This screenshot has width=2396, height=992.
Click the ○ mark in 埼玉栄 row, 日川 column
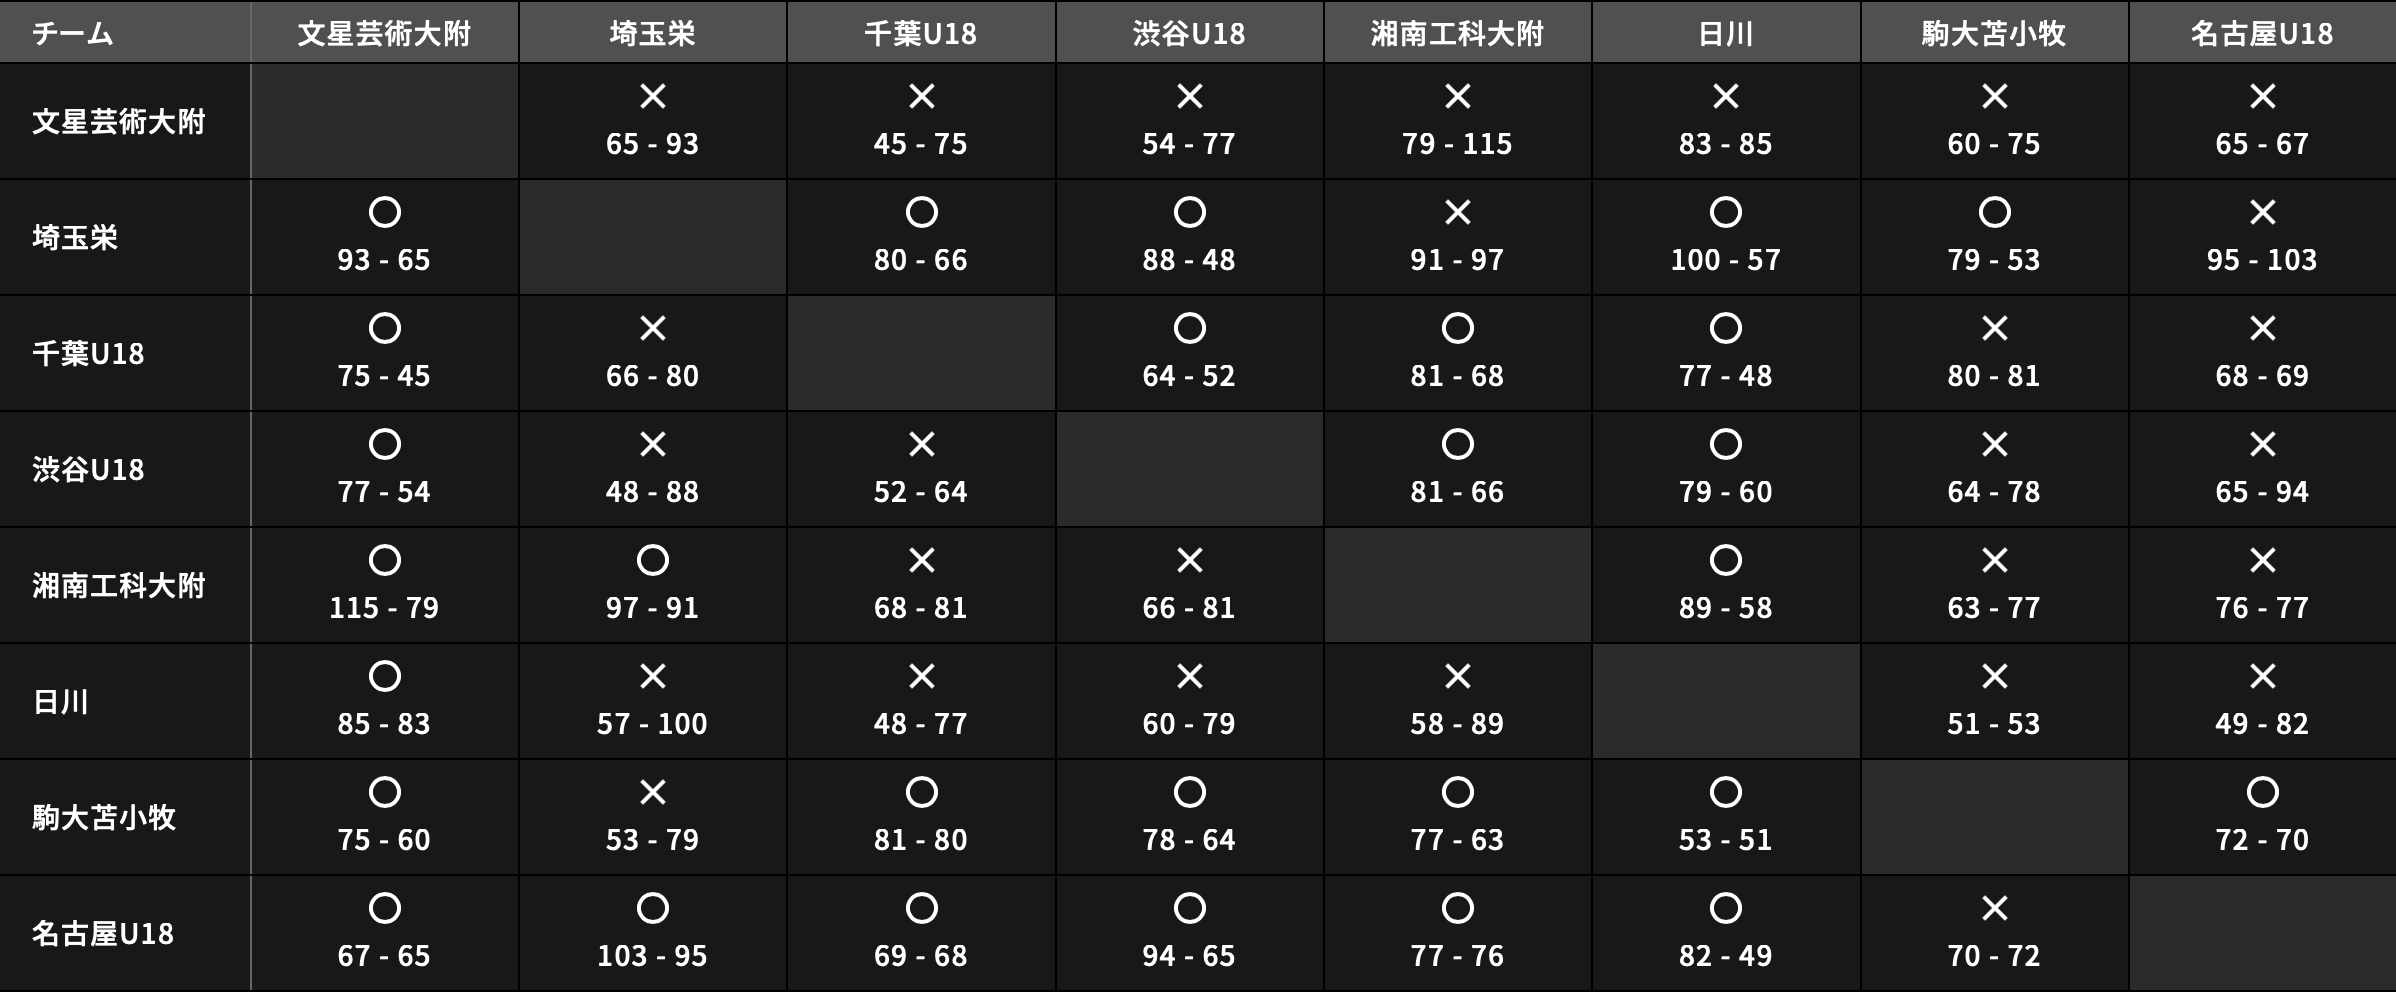click(1726, 213)
